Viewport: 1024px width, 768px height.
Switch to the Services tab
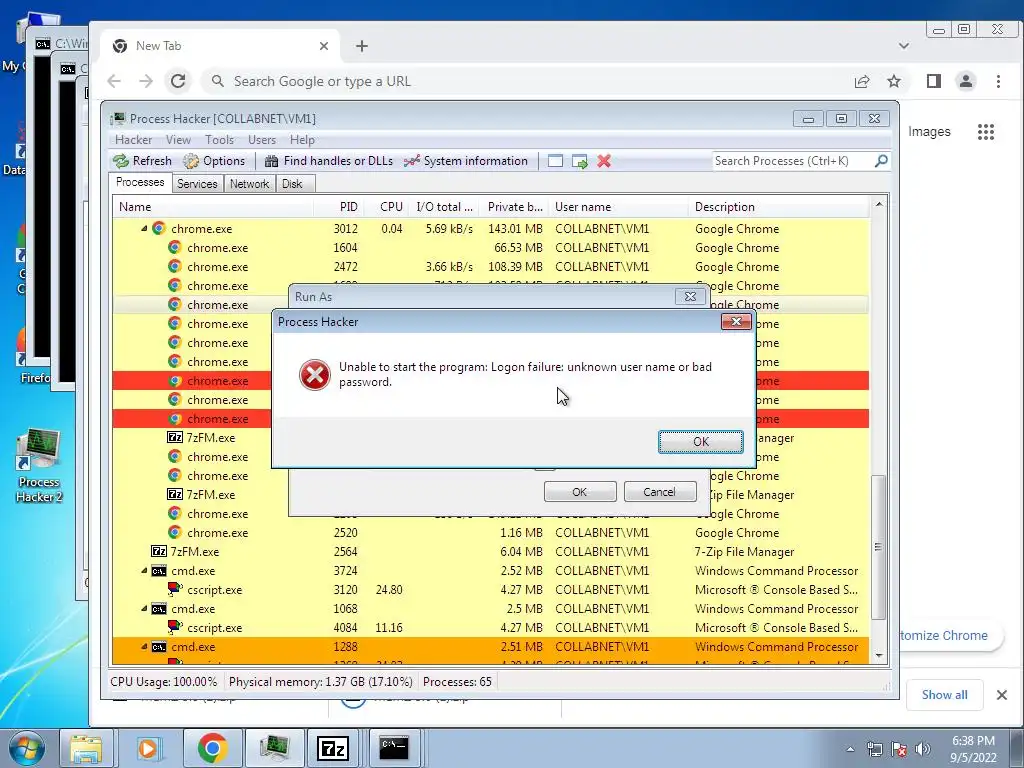point(197,184)
